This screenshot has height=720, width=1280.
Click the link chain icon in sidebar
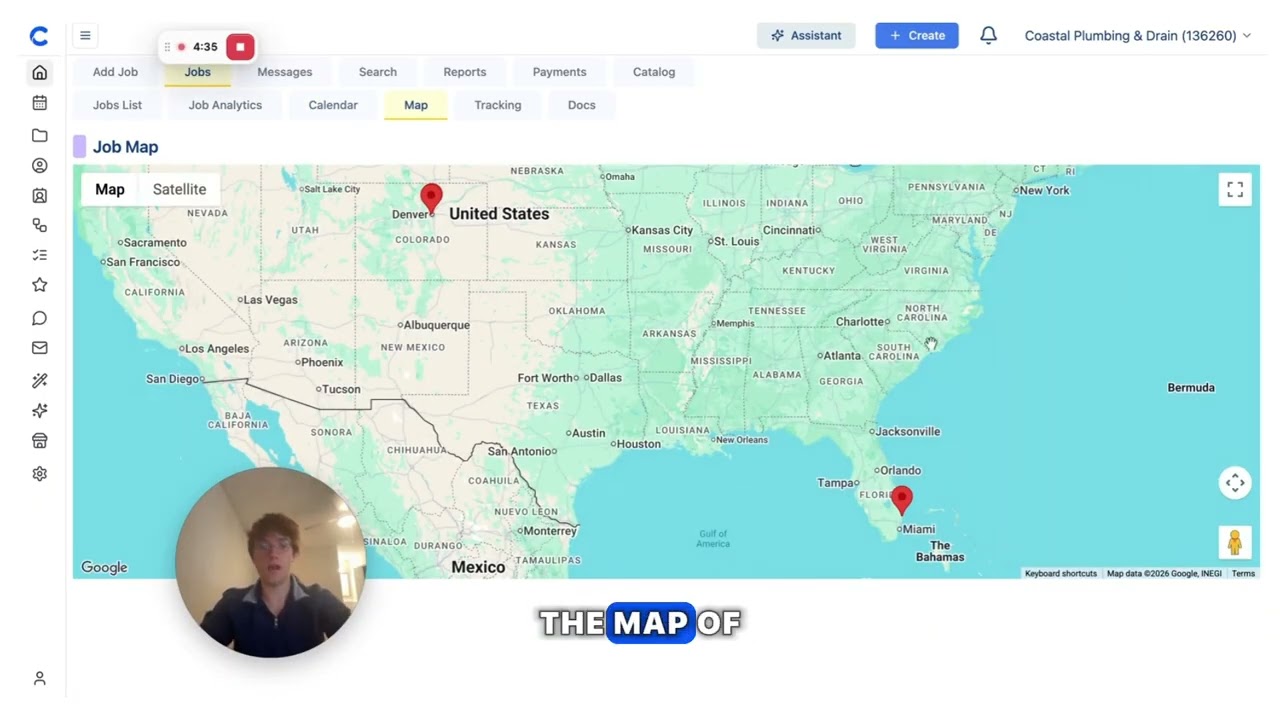pyautogui.click(x=39, y=225)
